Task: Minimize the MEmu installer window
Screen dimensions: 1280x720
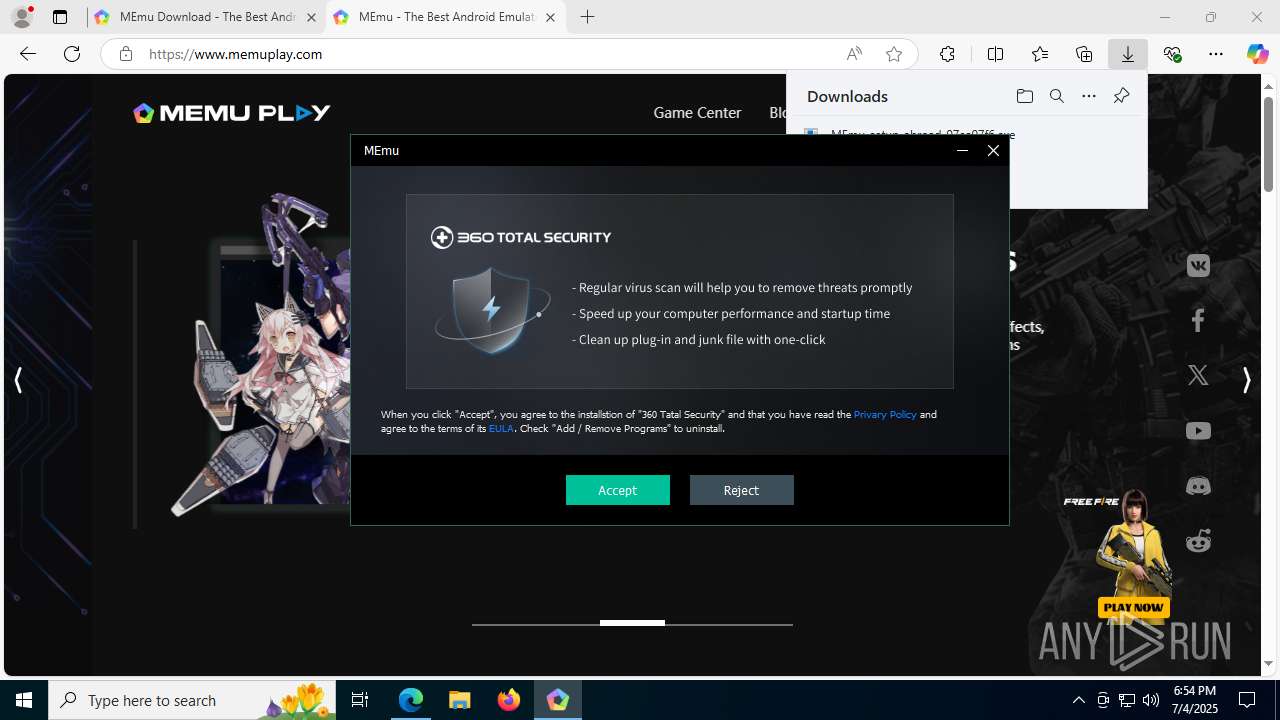Action: 962,150
